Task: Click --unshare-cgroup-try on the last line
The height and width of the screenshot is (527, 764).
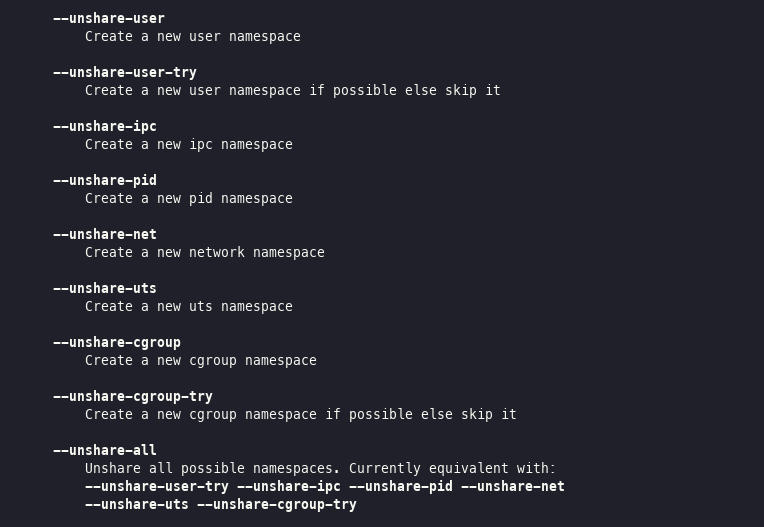Action: click(x=277, y=505)
